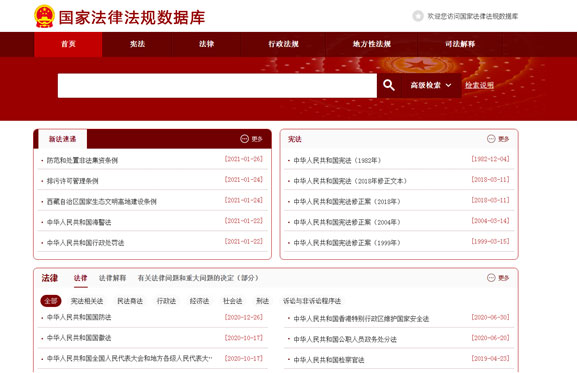This screenshot has width=578, height=373.
Task: Click the main search input box
Action: [217, 85]
